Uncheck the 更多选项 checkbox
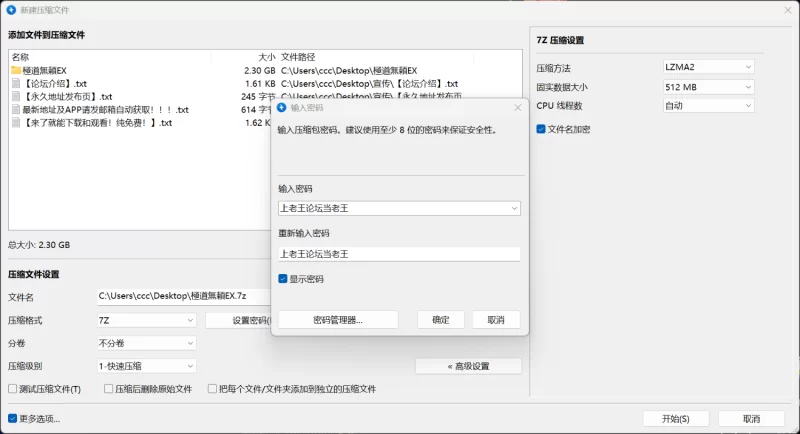The height and width of the screenshot is (434, 800). click(x=12, y=419)
